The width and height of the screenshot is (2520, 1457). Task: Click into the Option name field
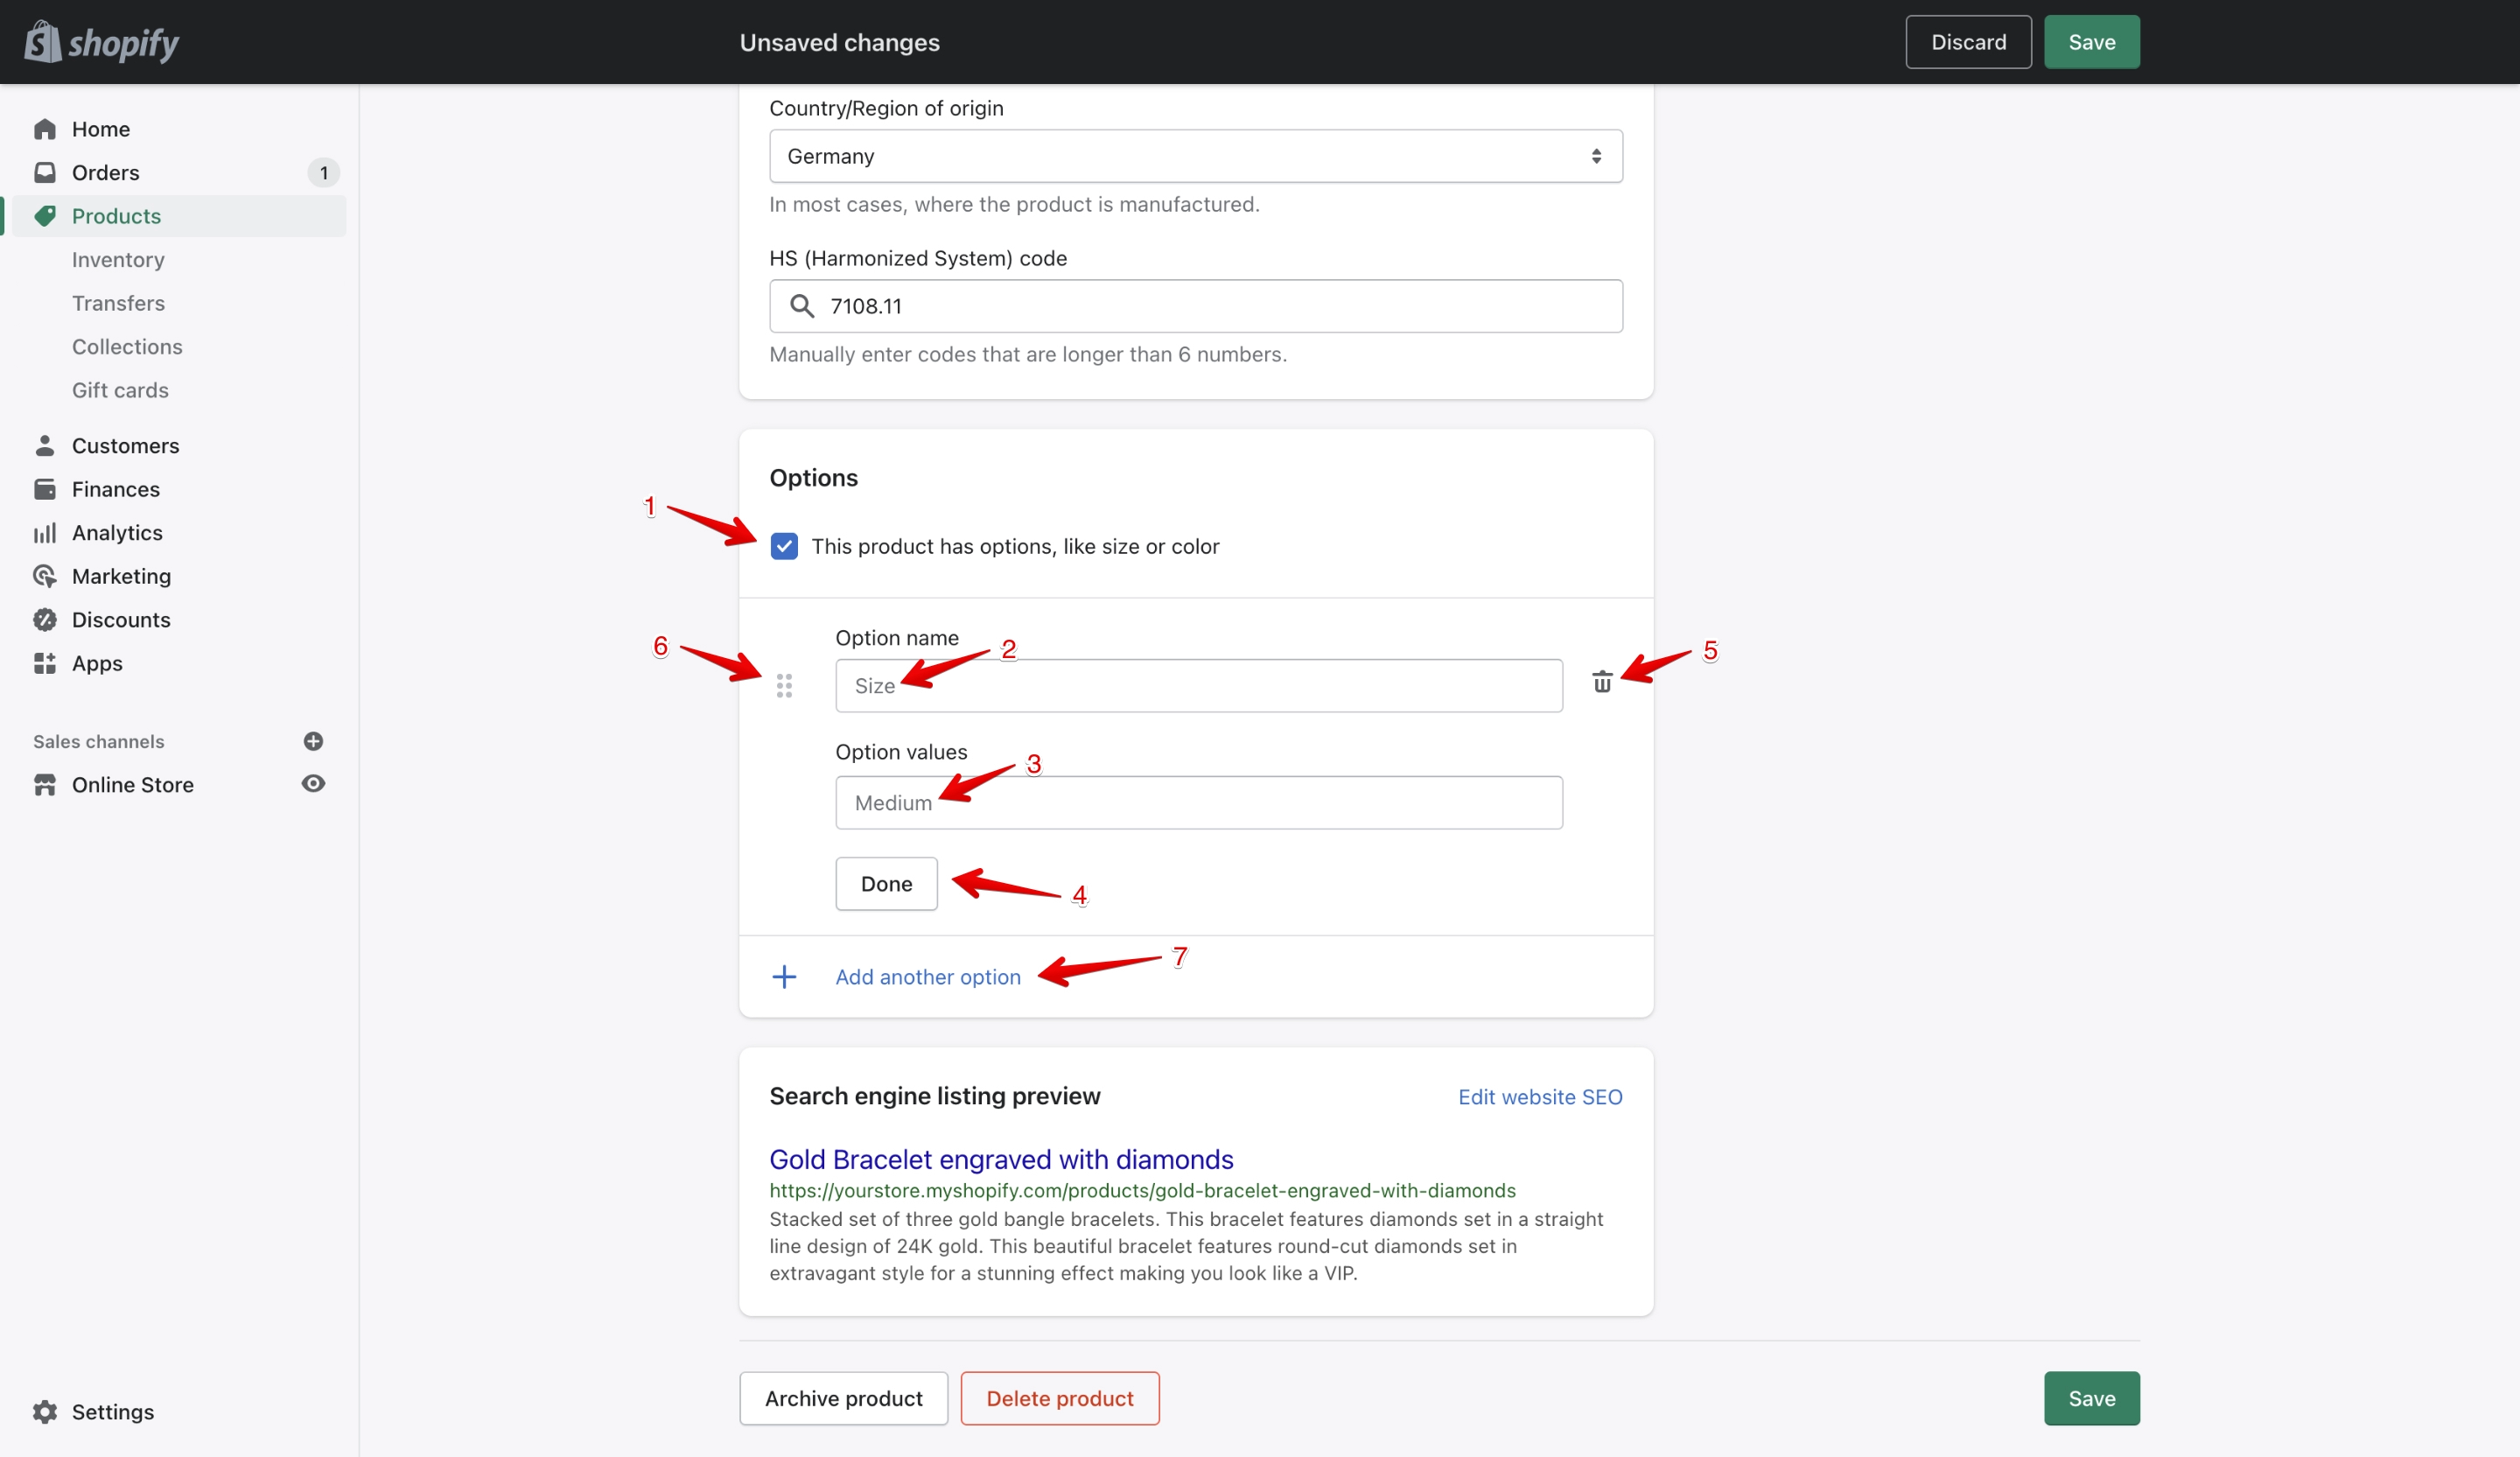1199,685
